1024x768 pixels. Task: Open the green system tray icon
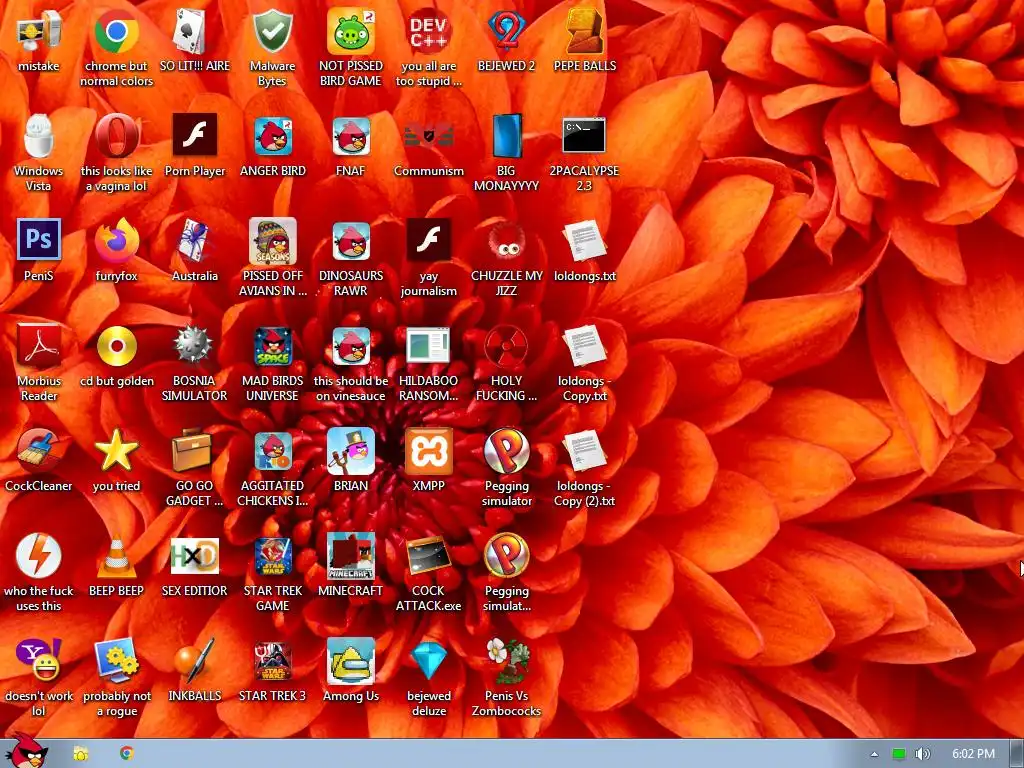pyautogui.click(x=899, y=754)
